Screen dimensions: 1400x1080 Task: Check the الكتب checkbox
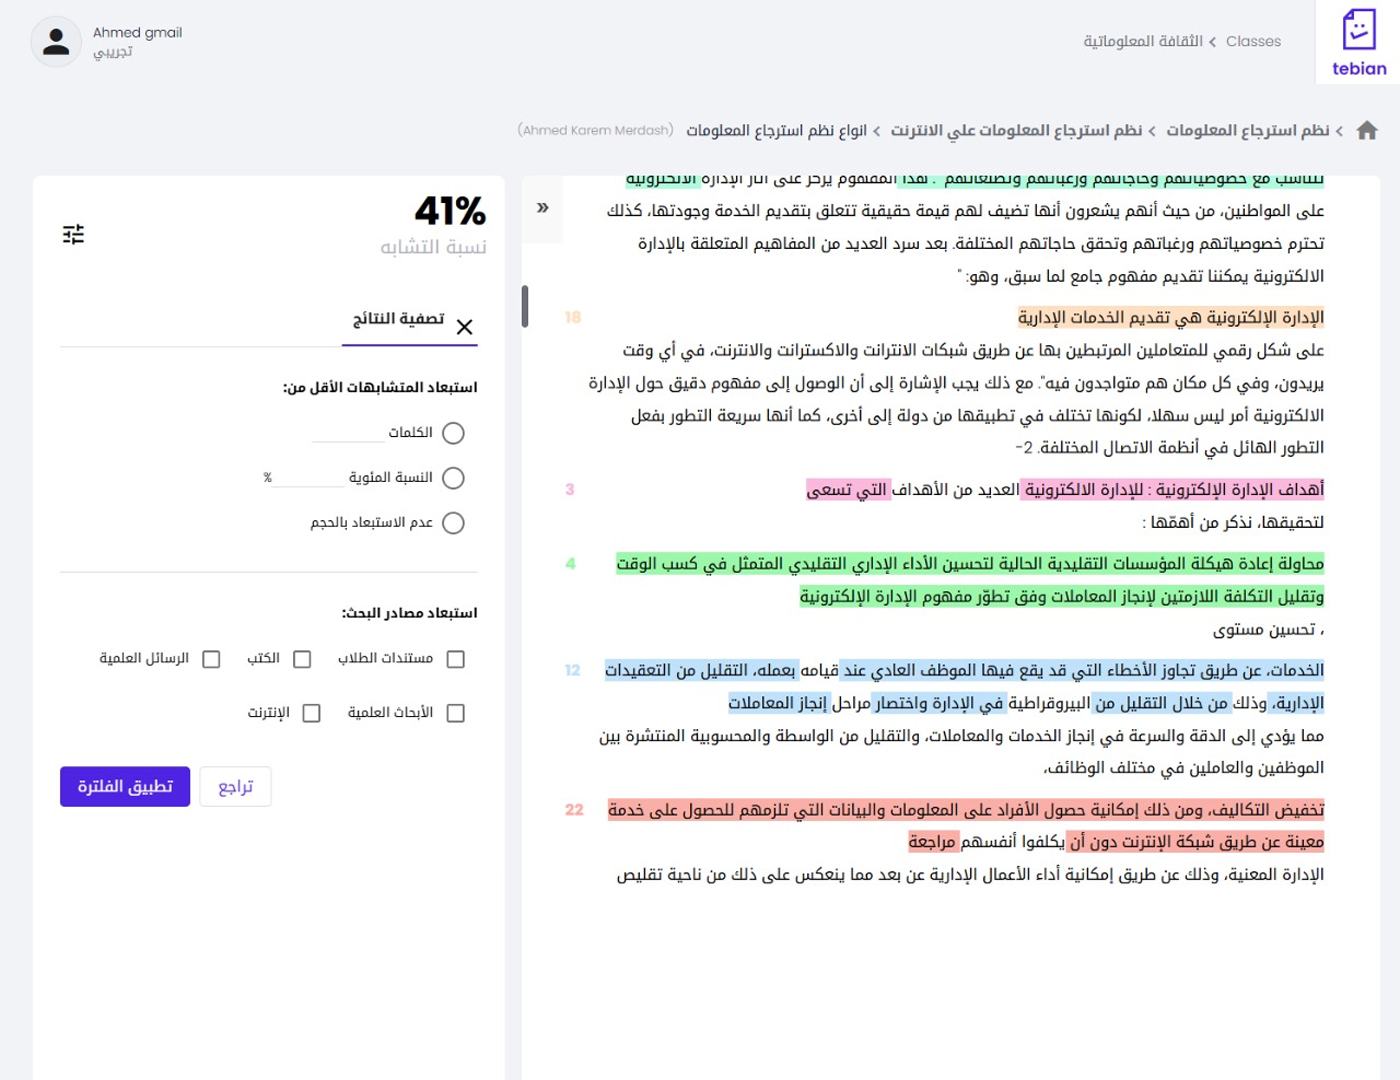click(302, 659)
